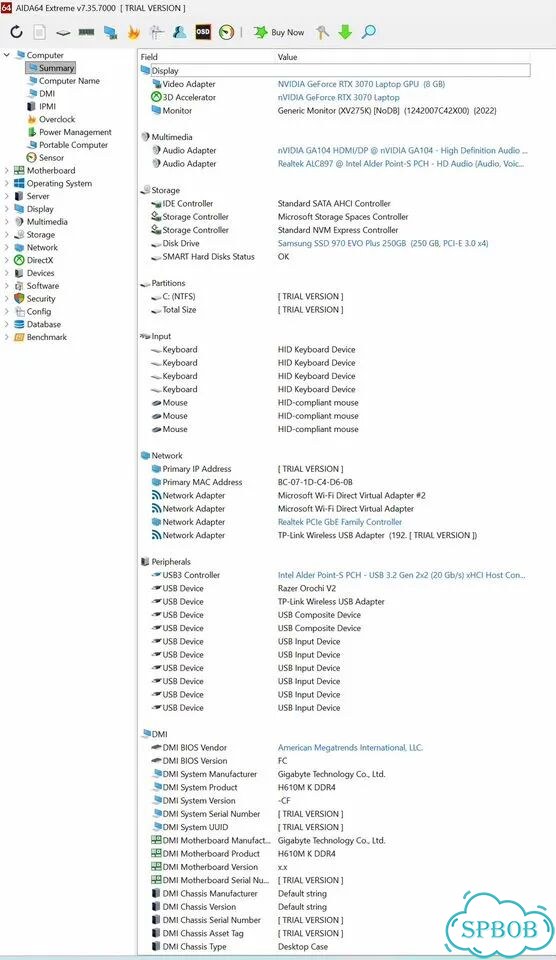Collapse the Computer tree node
The image size is (556, 960).
coord(7,55)
